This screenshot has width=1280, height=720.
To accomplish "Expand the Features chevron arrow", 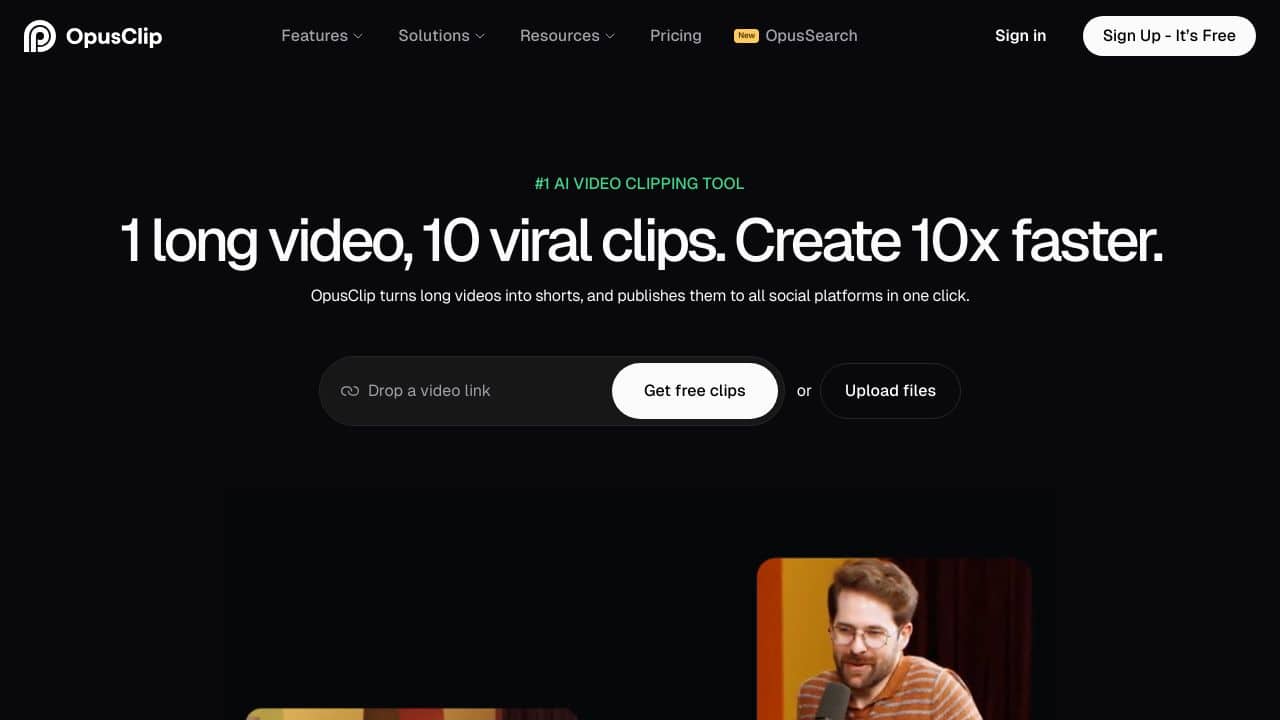I will tap(358, 36).
